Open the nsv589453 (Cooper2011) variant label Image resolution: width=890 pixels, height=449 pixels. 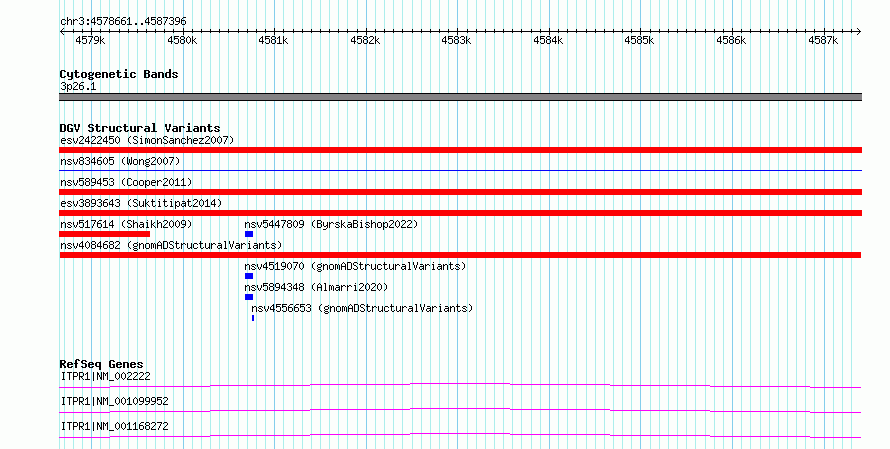tap(126, 182)
